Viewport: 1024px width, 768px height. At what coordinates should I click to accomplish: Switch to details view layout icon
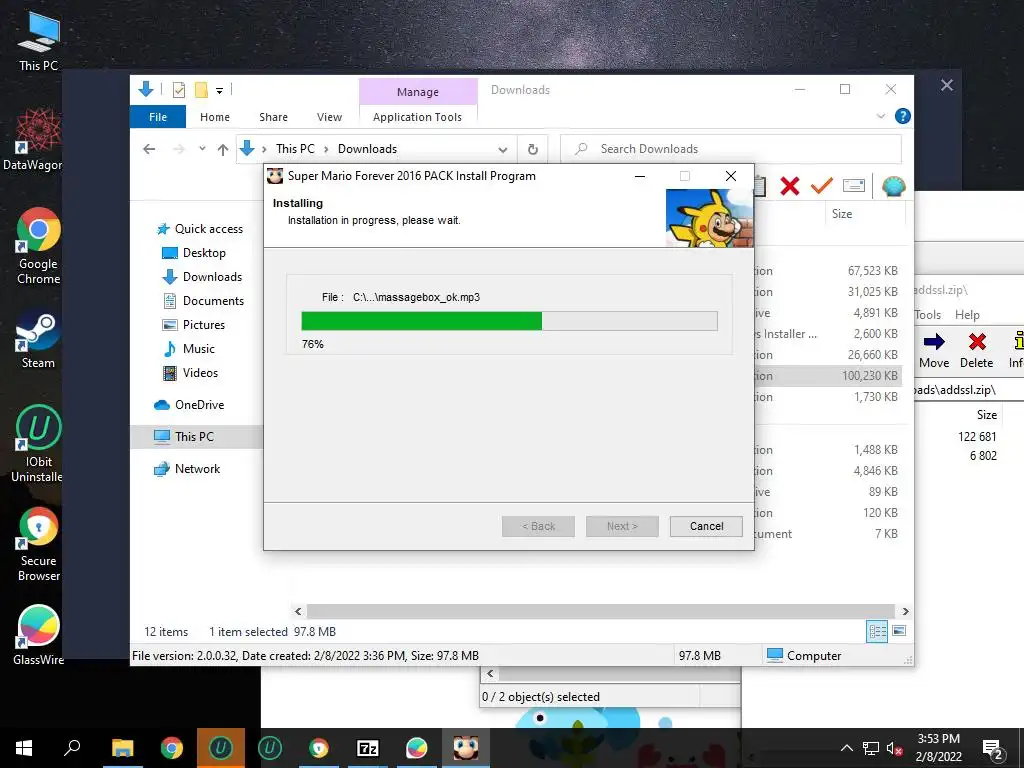pyautogui.click(x=877, y=631)
